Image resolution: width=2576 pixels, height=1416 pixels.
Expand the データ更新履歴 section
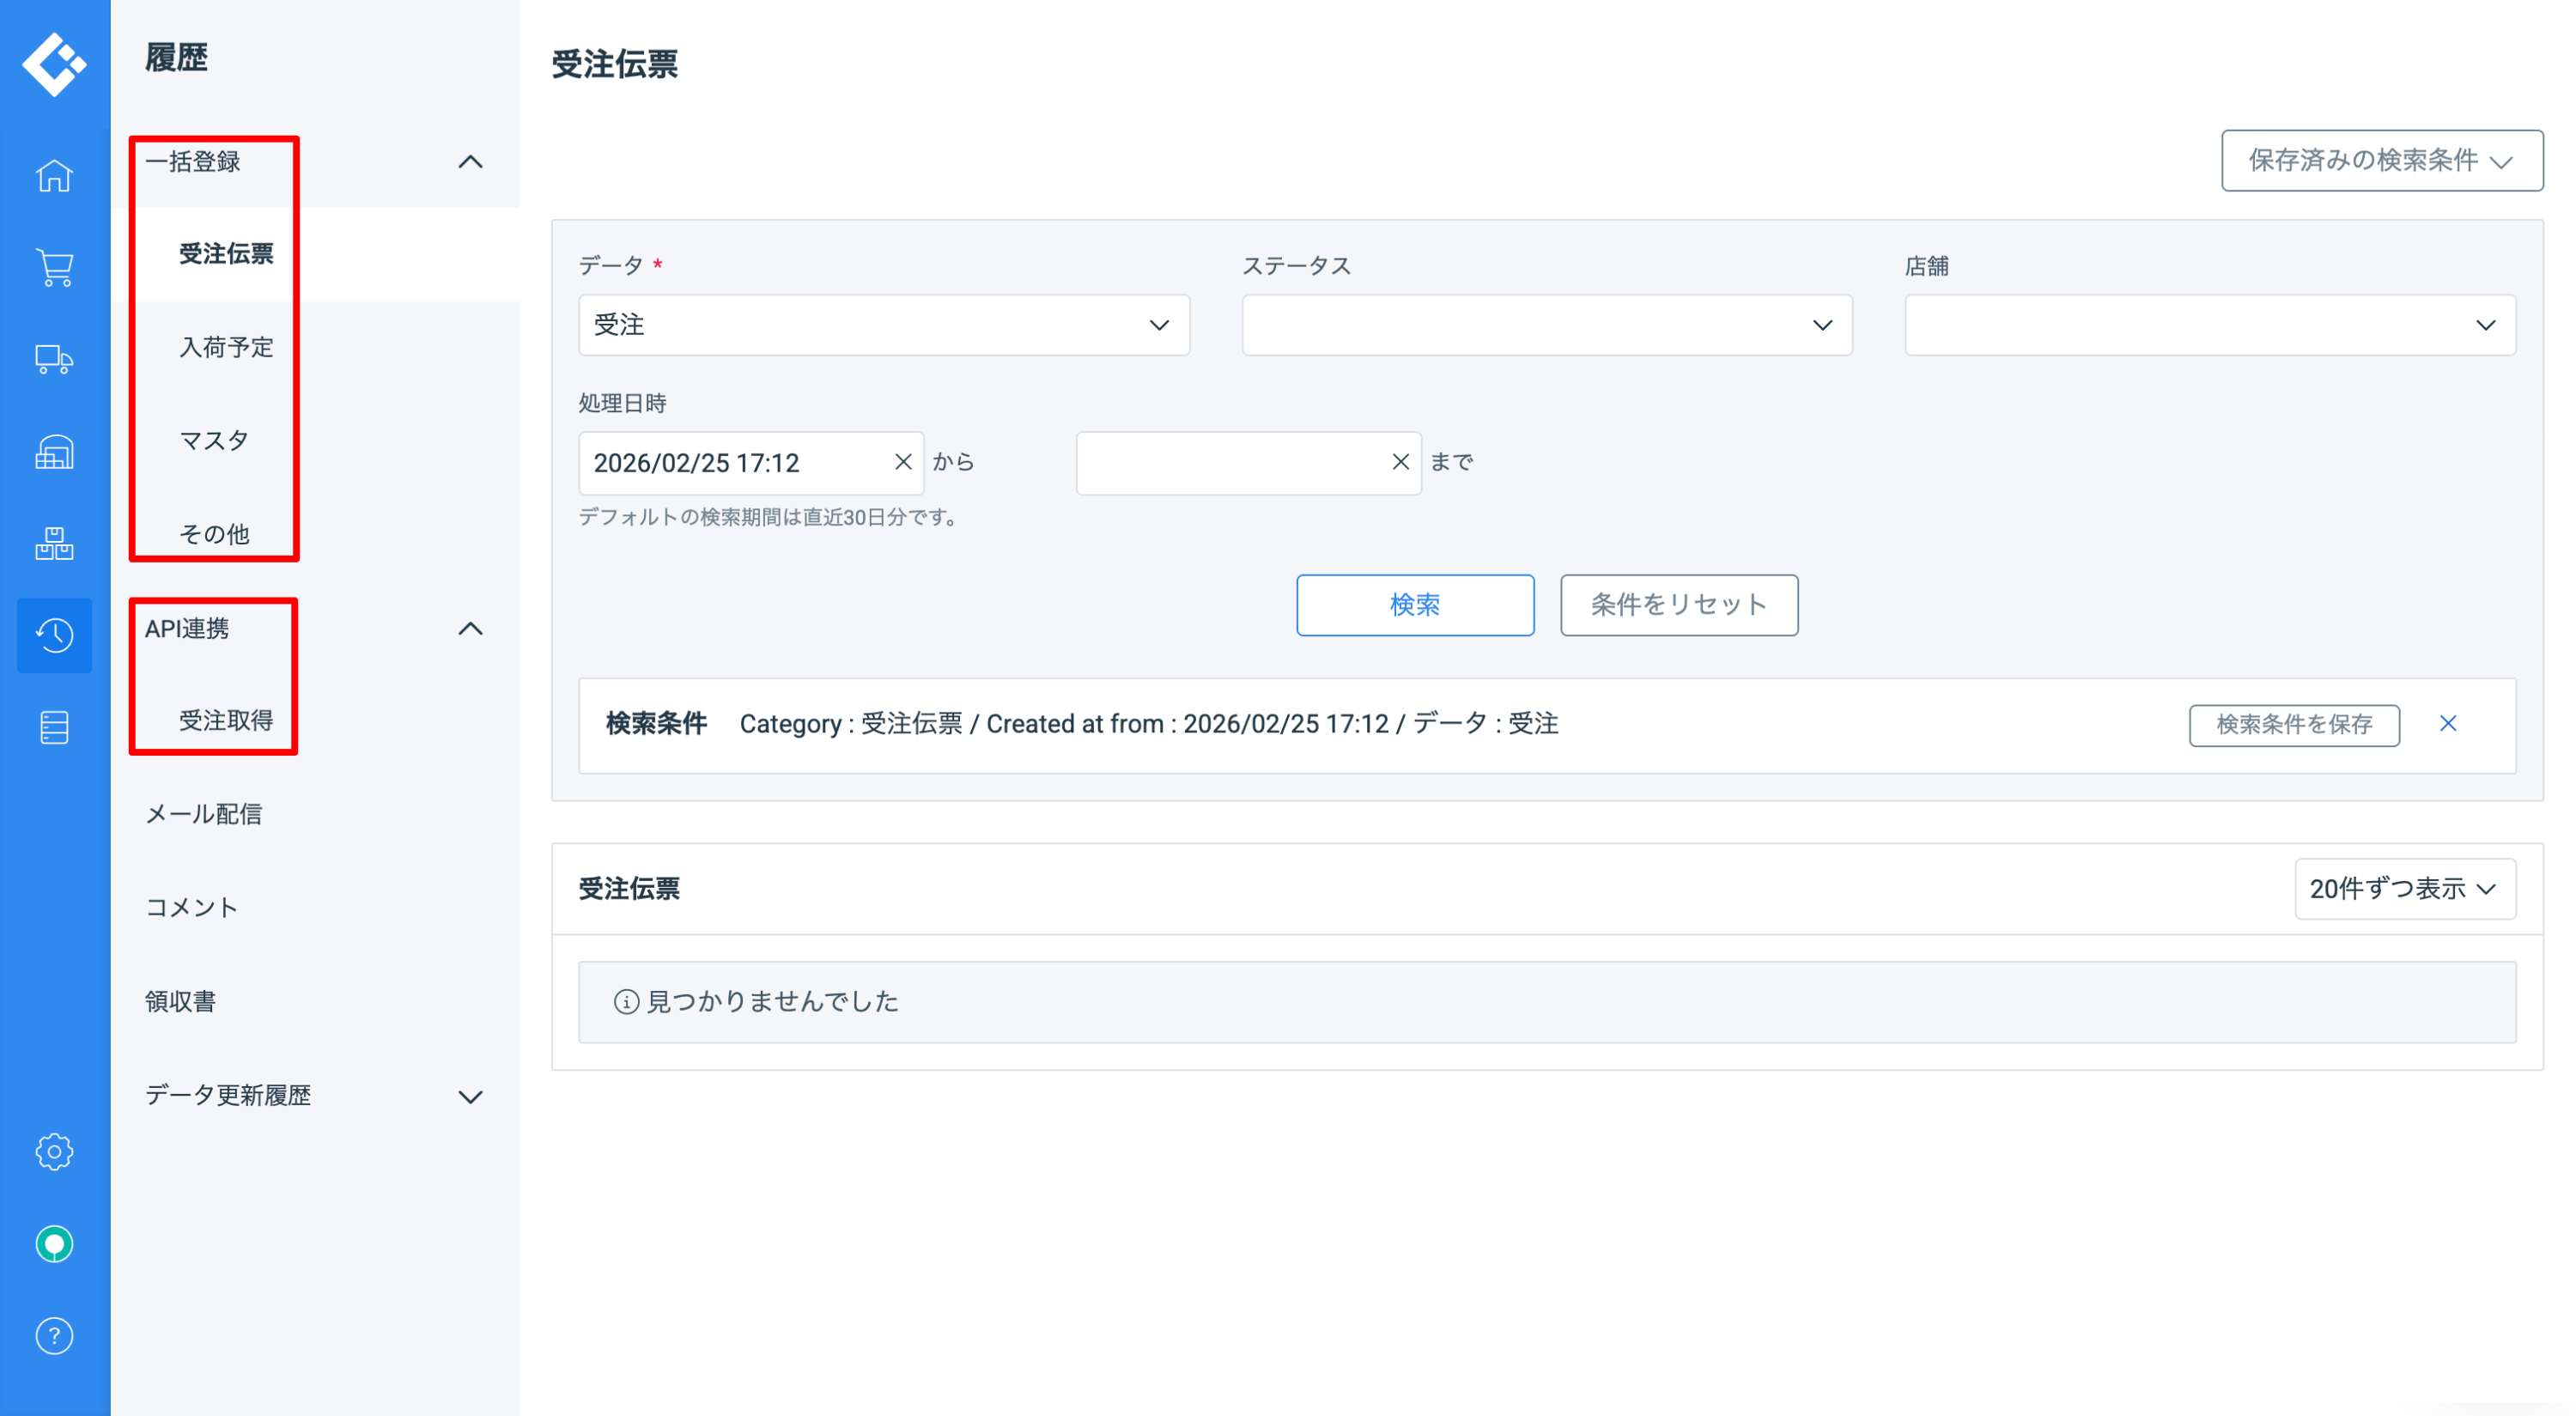coord(470,1097)
